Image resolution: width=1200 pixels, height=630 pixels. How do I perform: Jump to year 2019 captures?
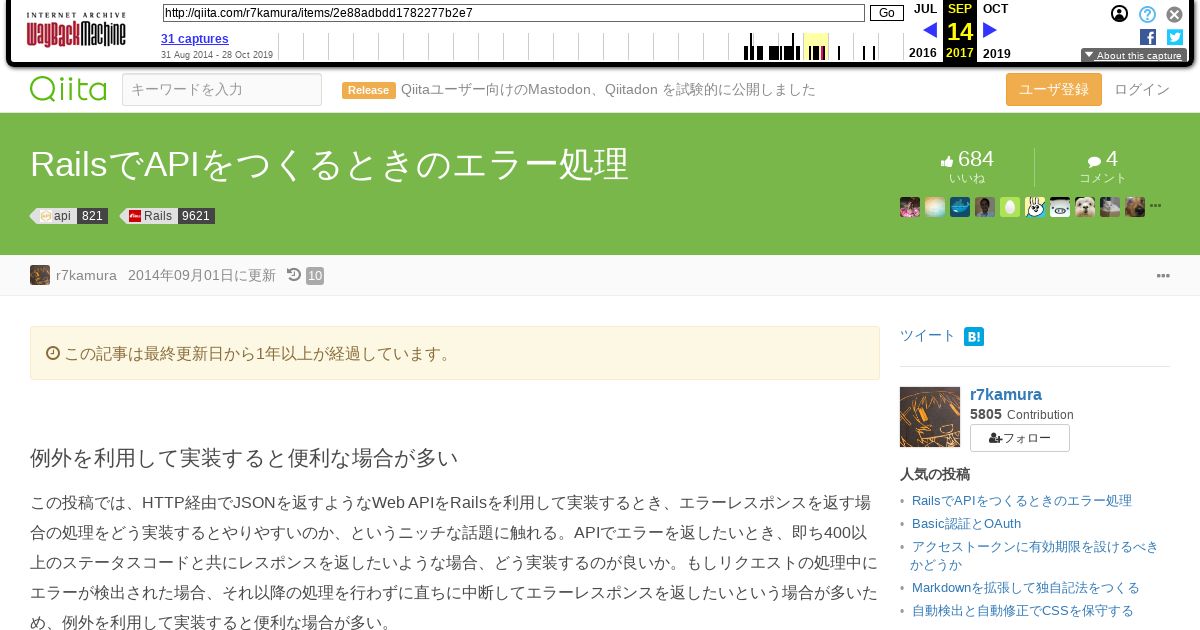coord(996,53)
